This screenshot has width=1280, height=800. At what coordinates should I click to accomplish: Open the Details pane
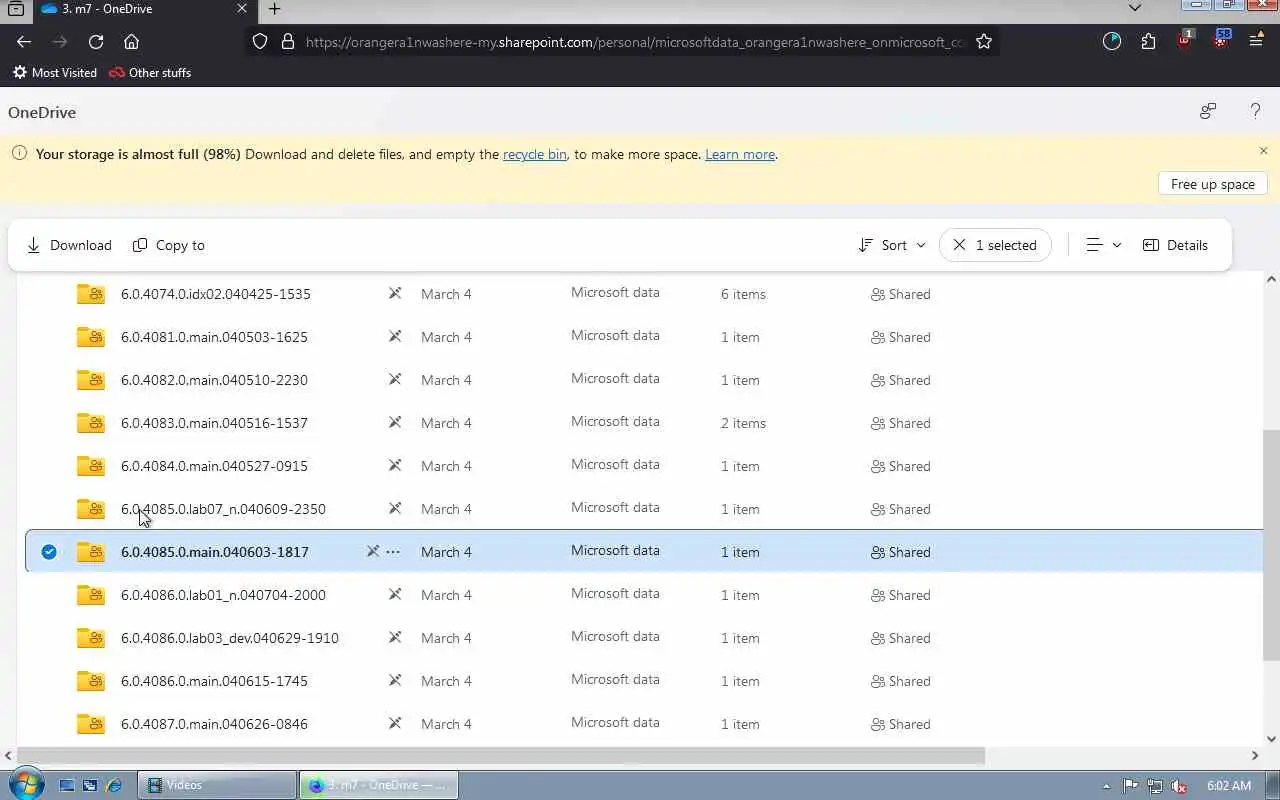(1175, 245)
